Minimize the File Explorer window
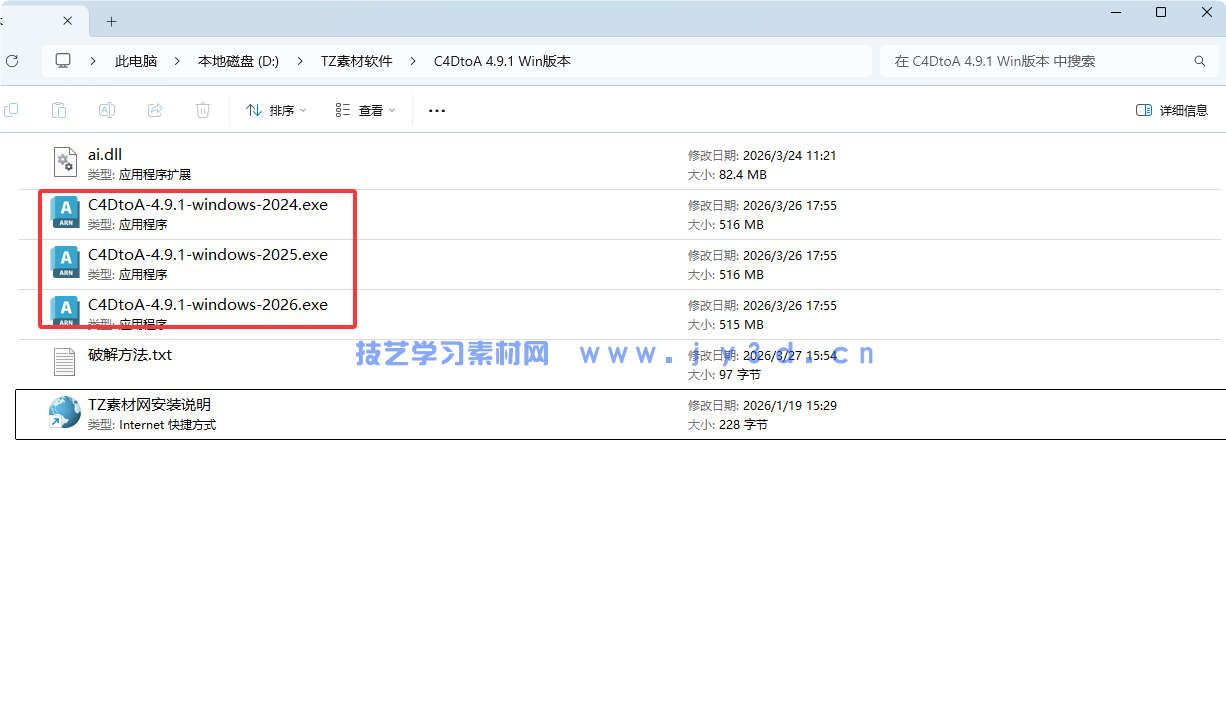 click(1117, 12)
